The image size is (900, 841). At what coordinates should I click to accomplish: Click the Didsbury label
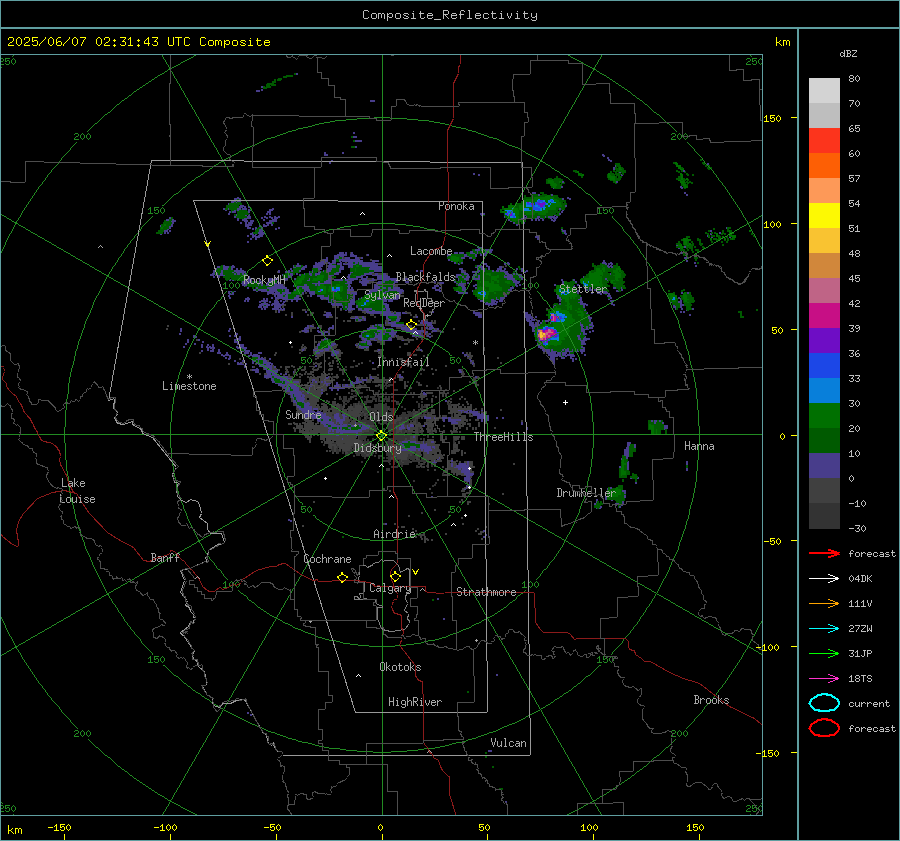tap(378, 448)
